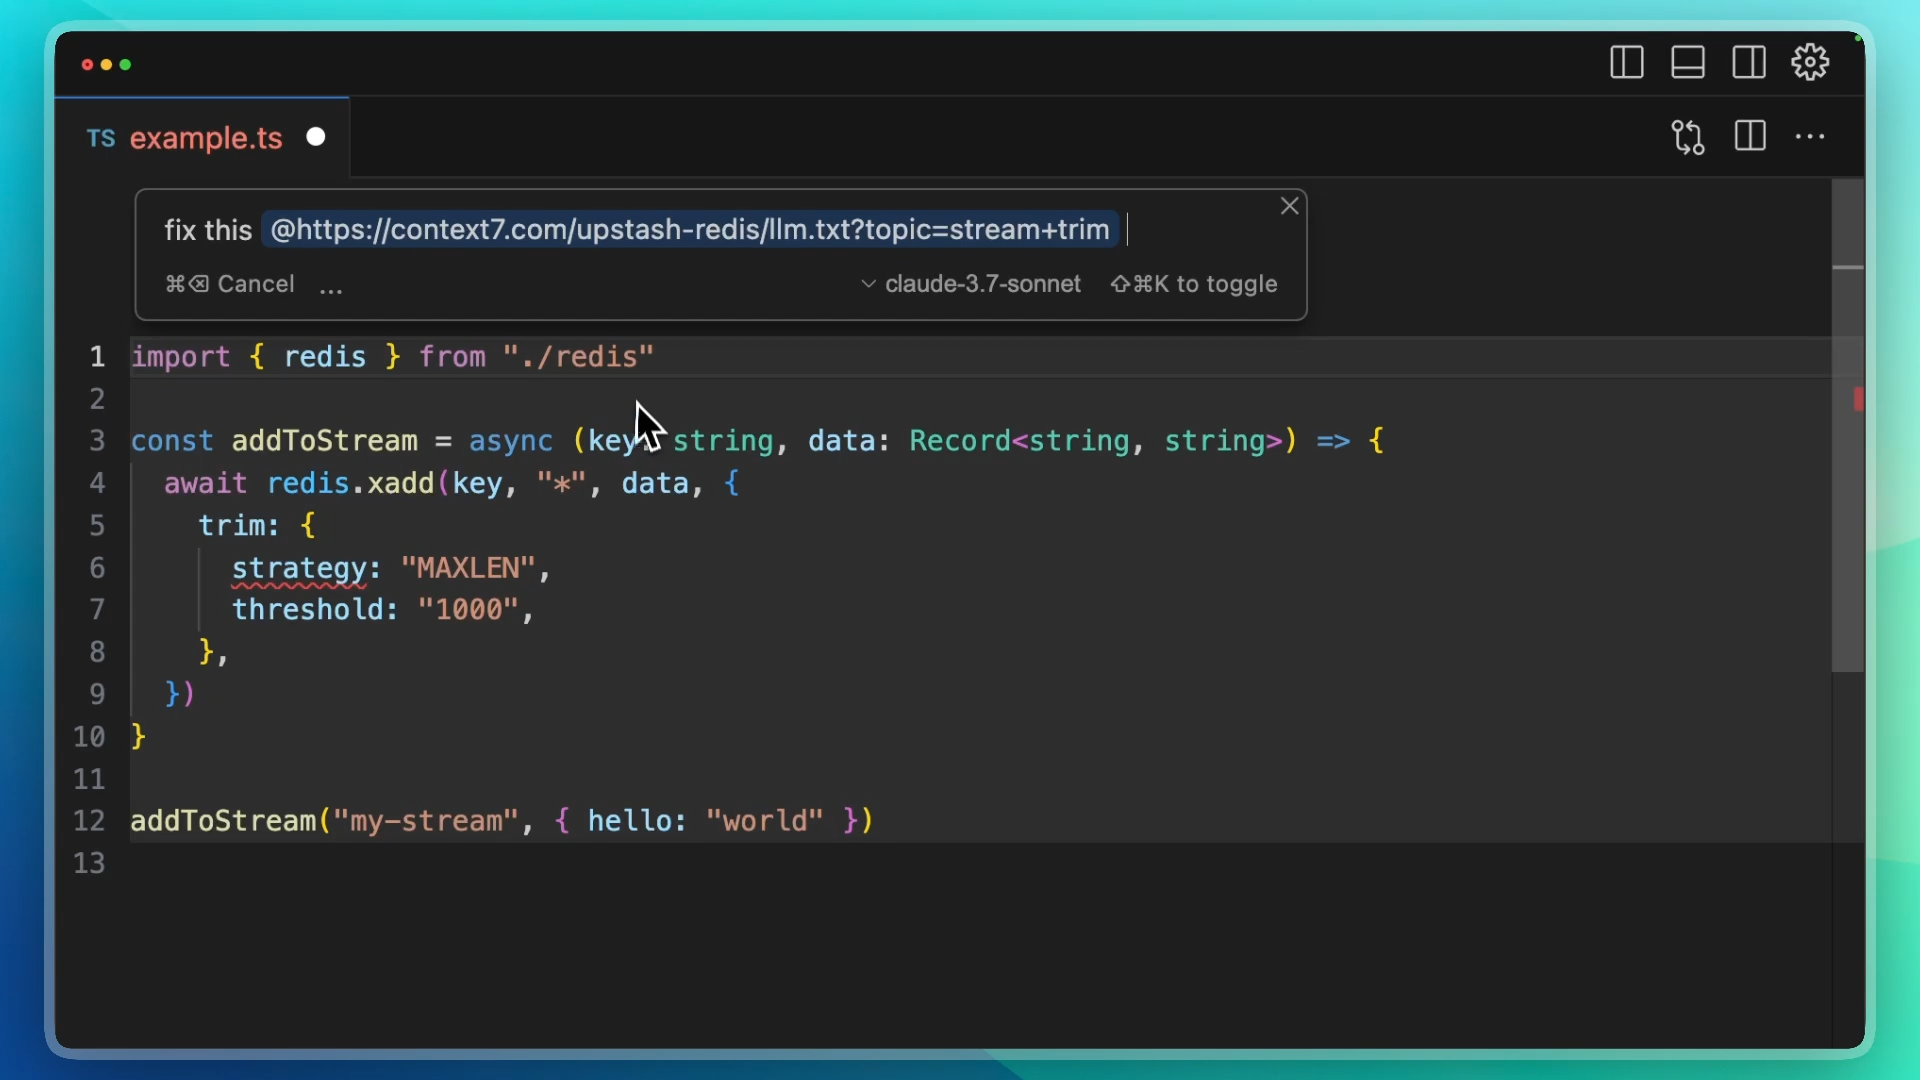Select the example.ts tab

click(x=206, y=138)
